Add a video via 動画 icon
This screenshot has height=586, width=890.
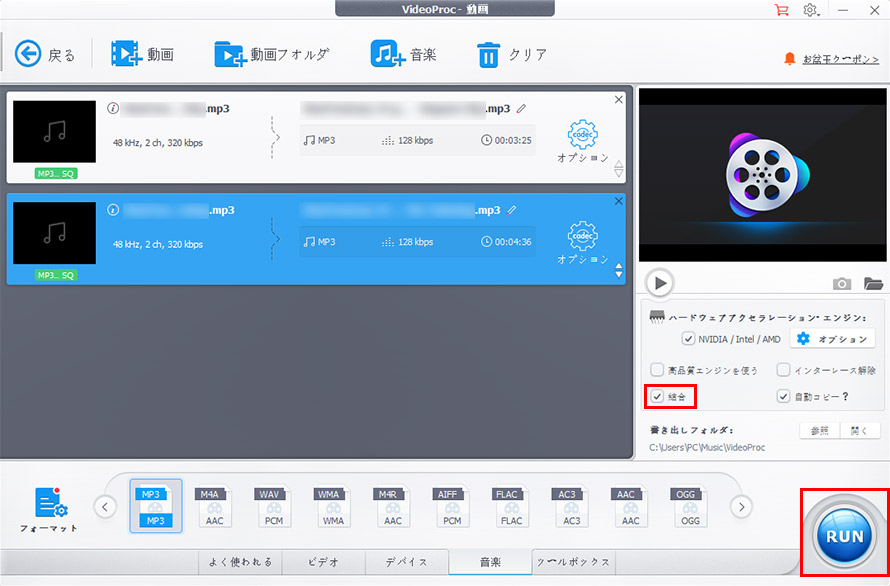tap(142, 55)
